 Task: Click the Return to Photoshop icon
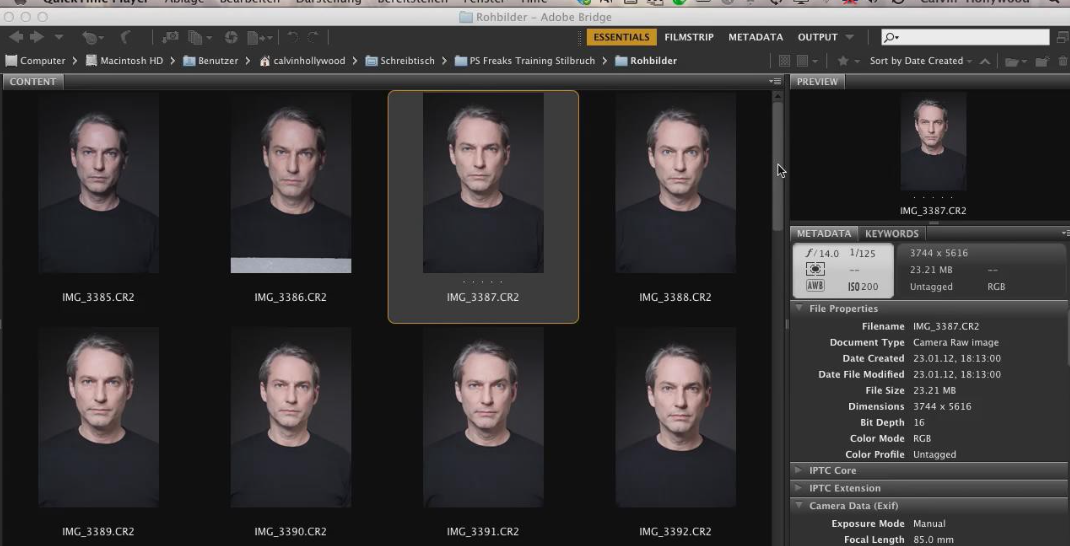click(126, 38)
